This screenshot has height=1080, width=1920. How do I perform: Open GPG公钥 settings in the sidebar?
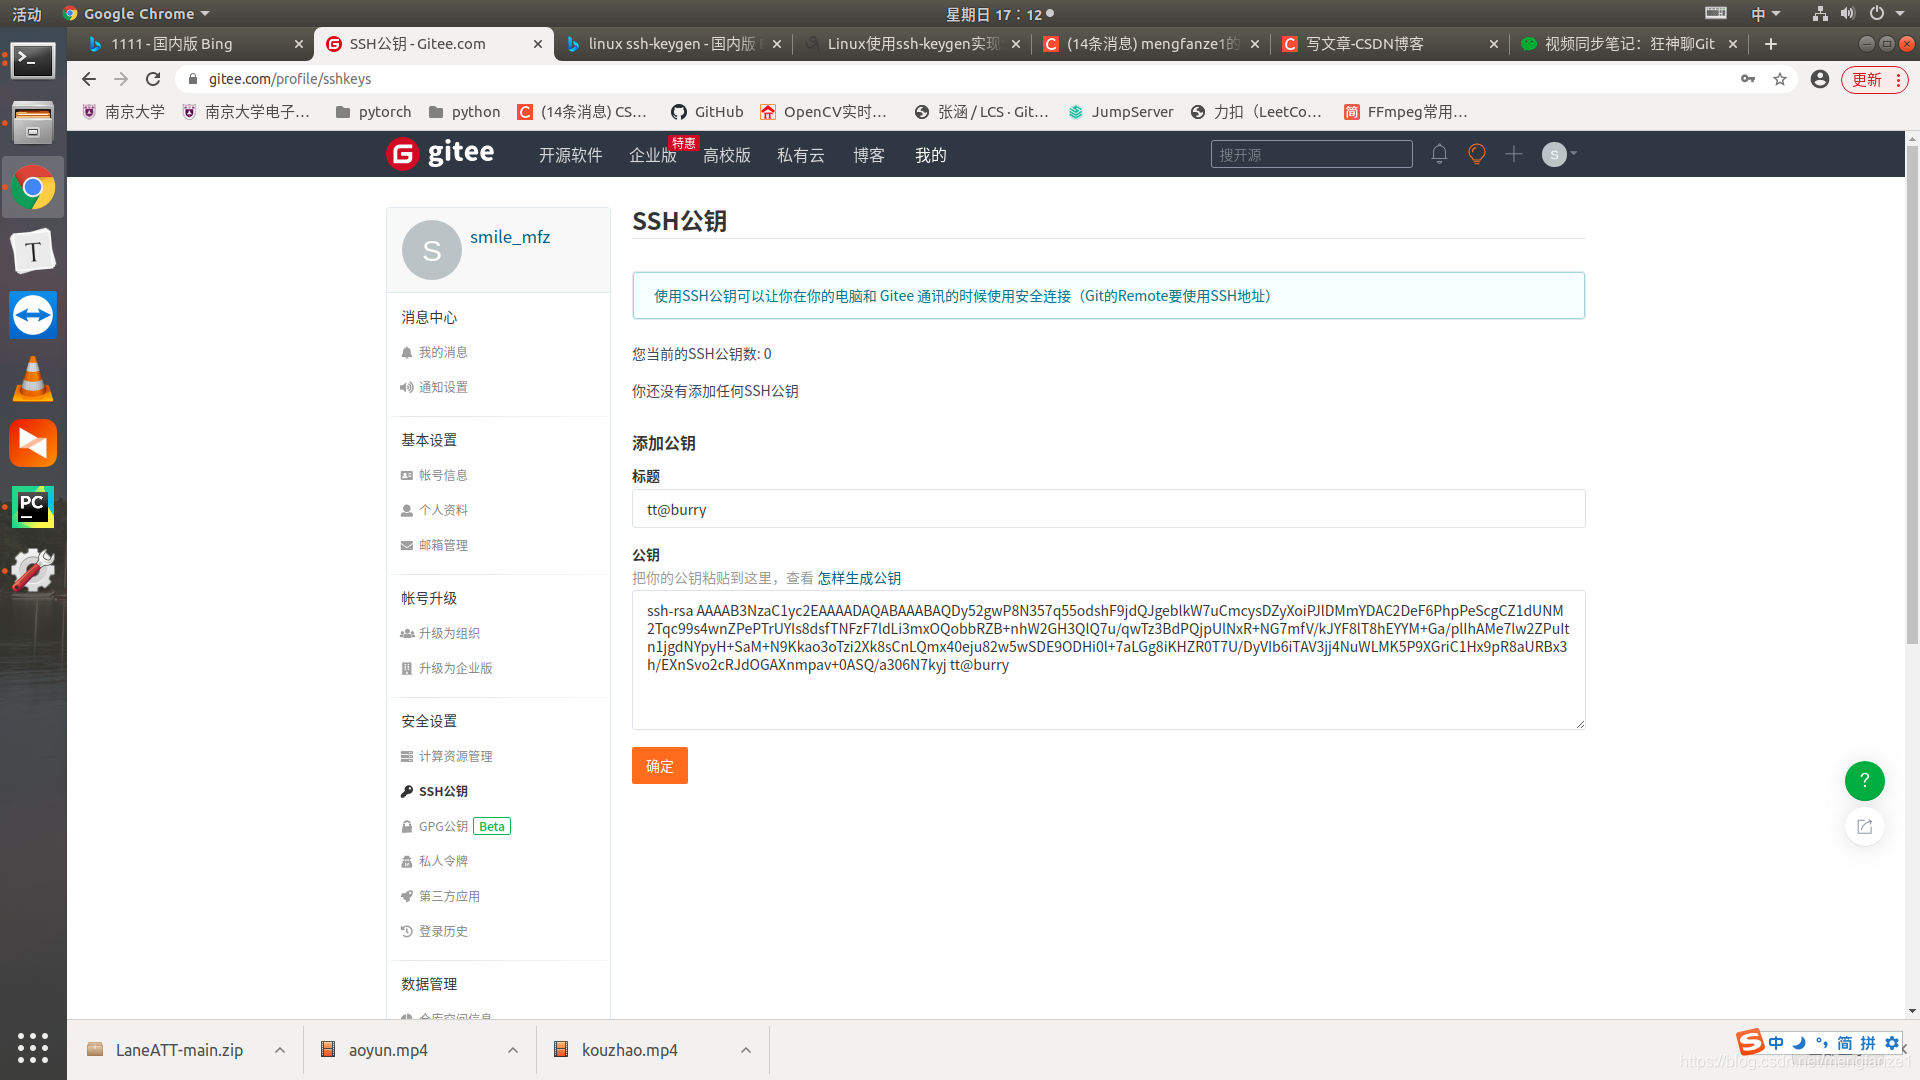pos(443,826)
